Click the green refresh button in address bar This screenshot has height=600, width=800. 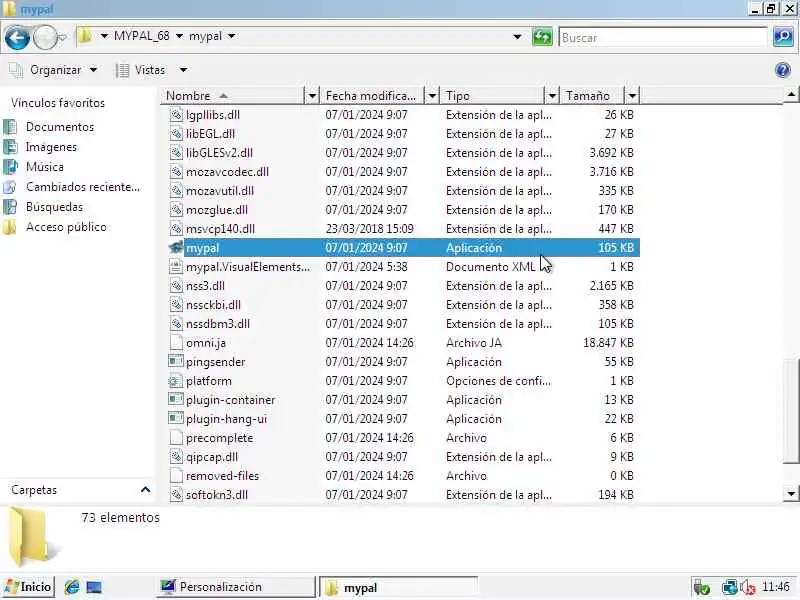pos(542,37)
